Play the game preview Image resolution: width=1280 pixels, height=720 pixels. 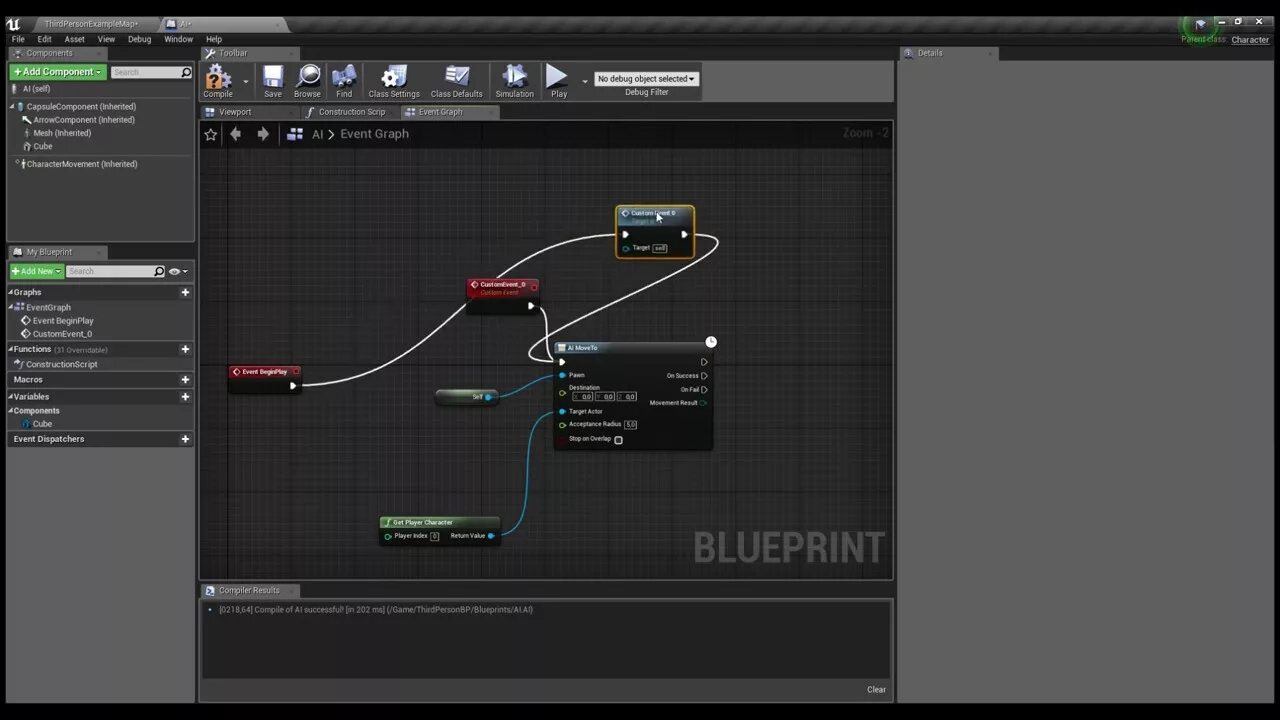[557, 81]
